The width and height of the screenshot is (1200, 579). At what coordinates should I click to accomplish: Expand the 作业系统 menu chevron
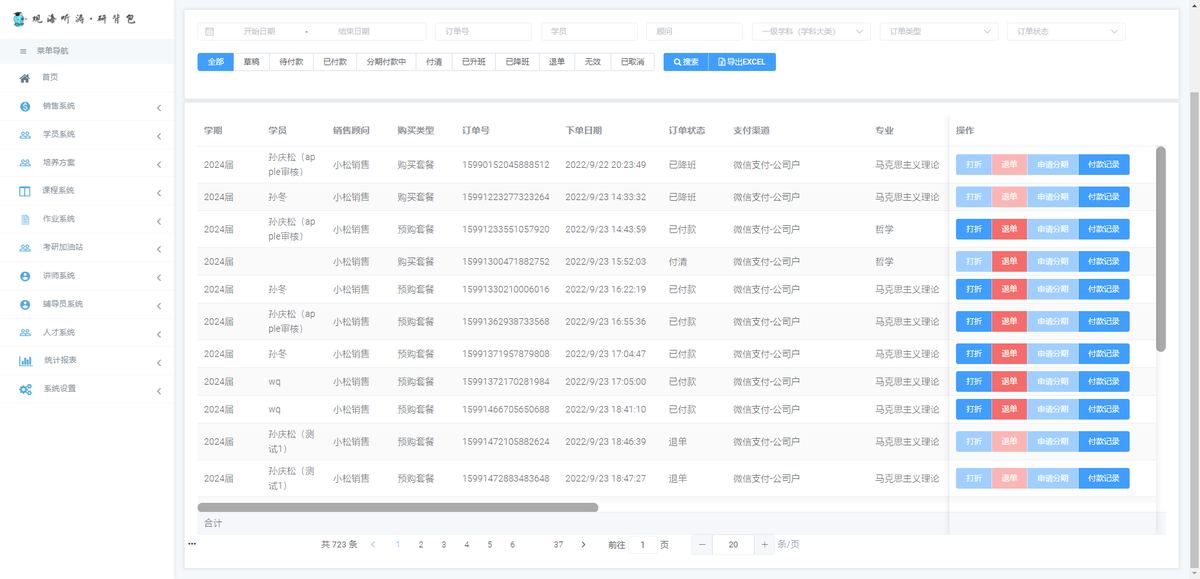pos(159,219)
